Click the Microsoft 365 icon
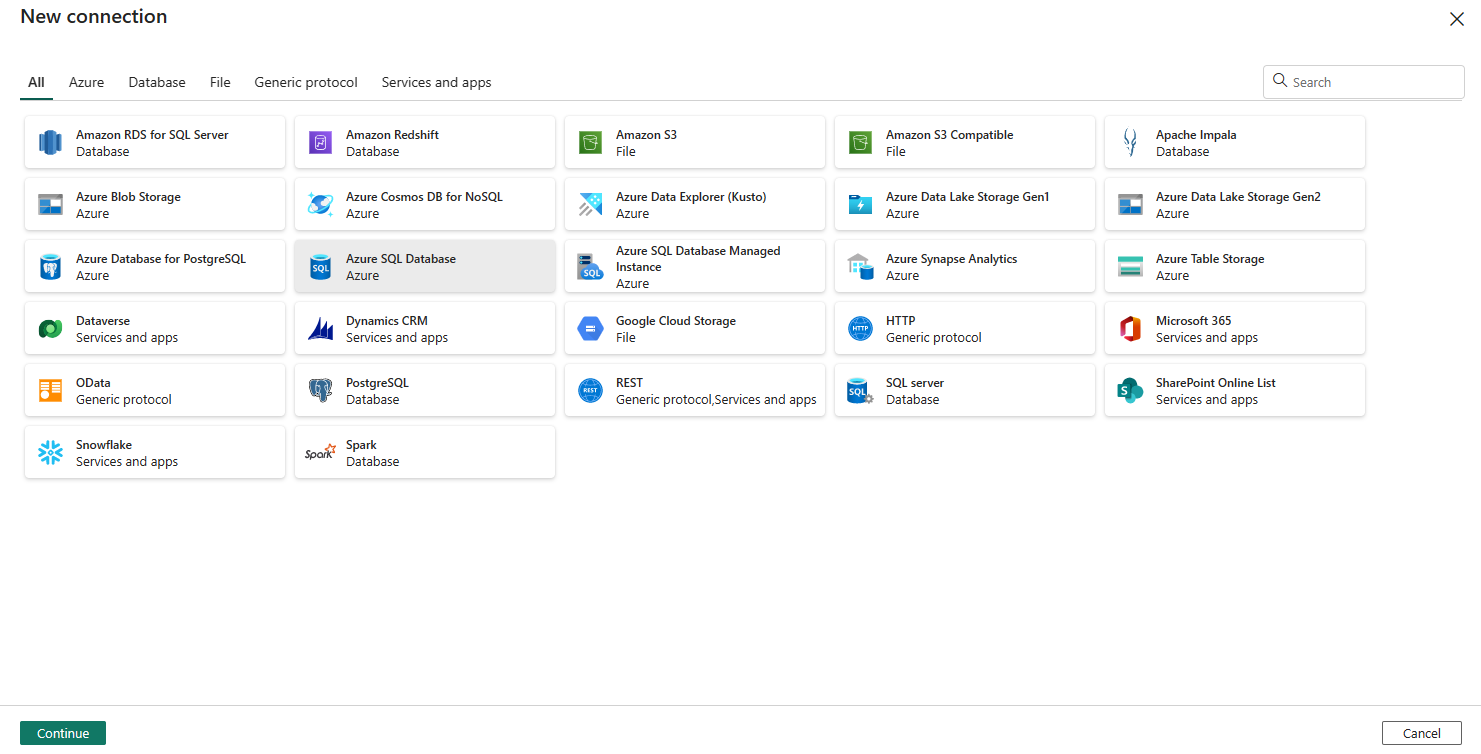 pyautogui.click(x=1130, y=329)
